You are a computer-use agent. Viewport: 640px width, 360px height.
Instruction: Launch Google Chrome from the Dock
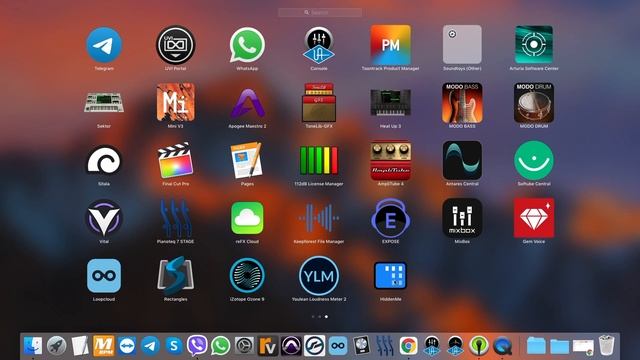click(x=408, y=346)
